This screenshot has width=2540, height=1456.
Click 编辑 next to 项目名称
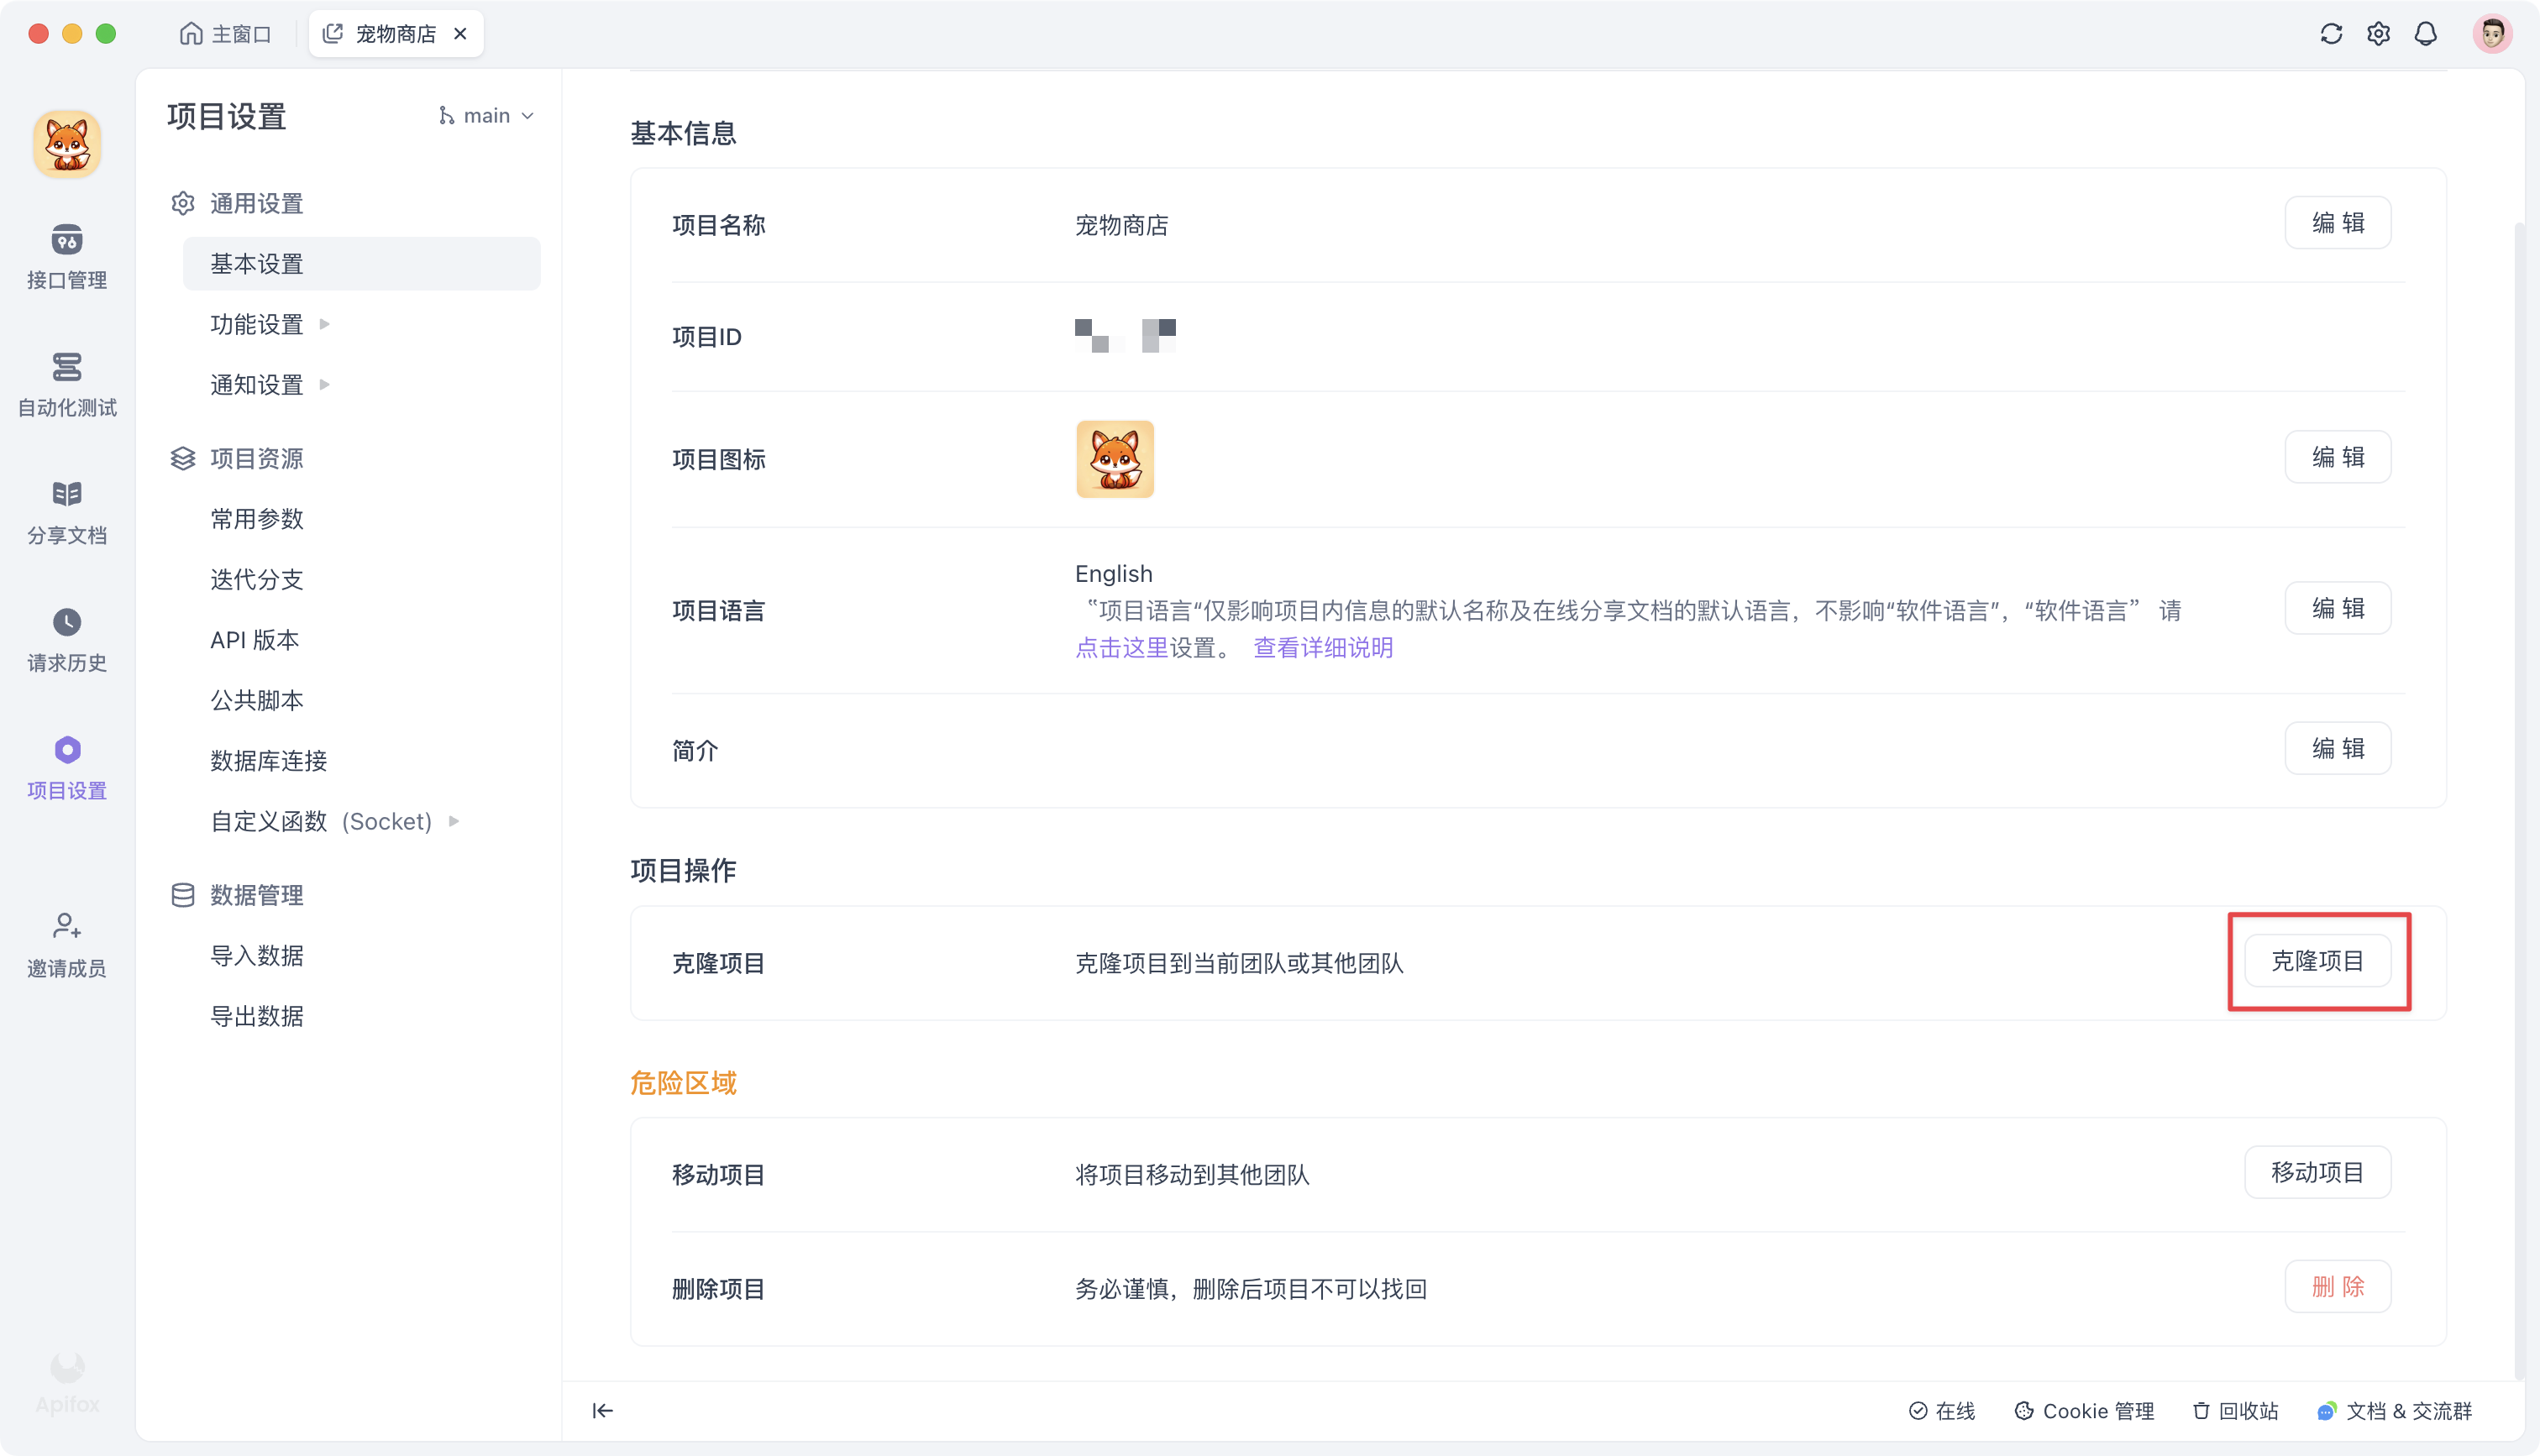[x=2337, y=222]
